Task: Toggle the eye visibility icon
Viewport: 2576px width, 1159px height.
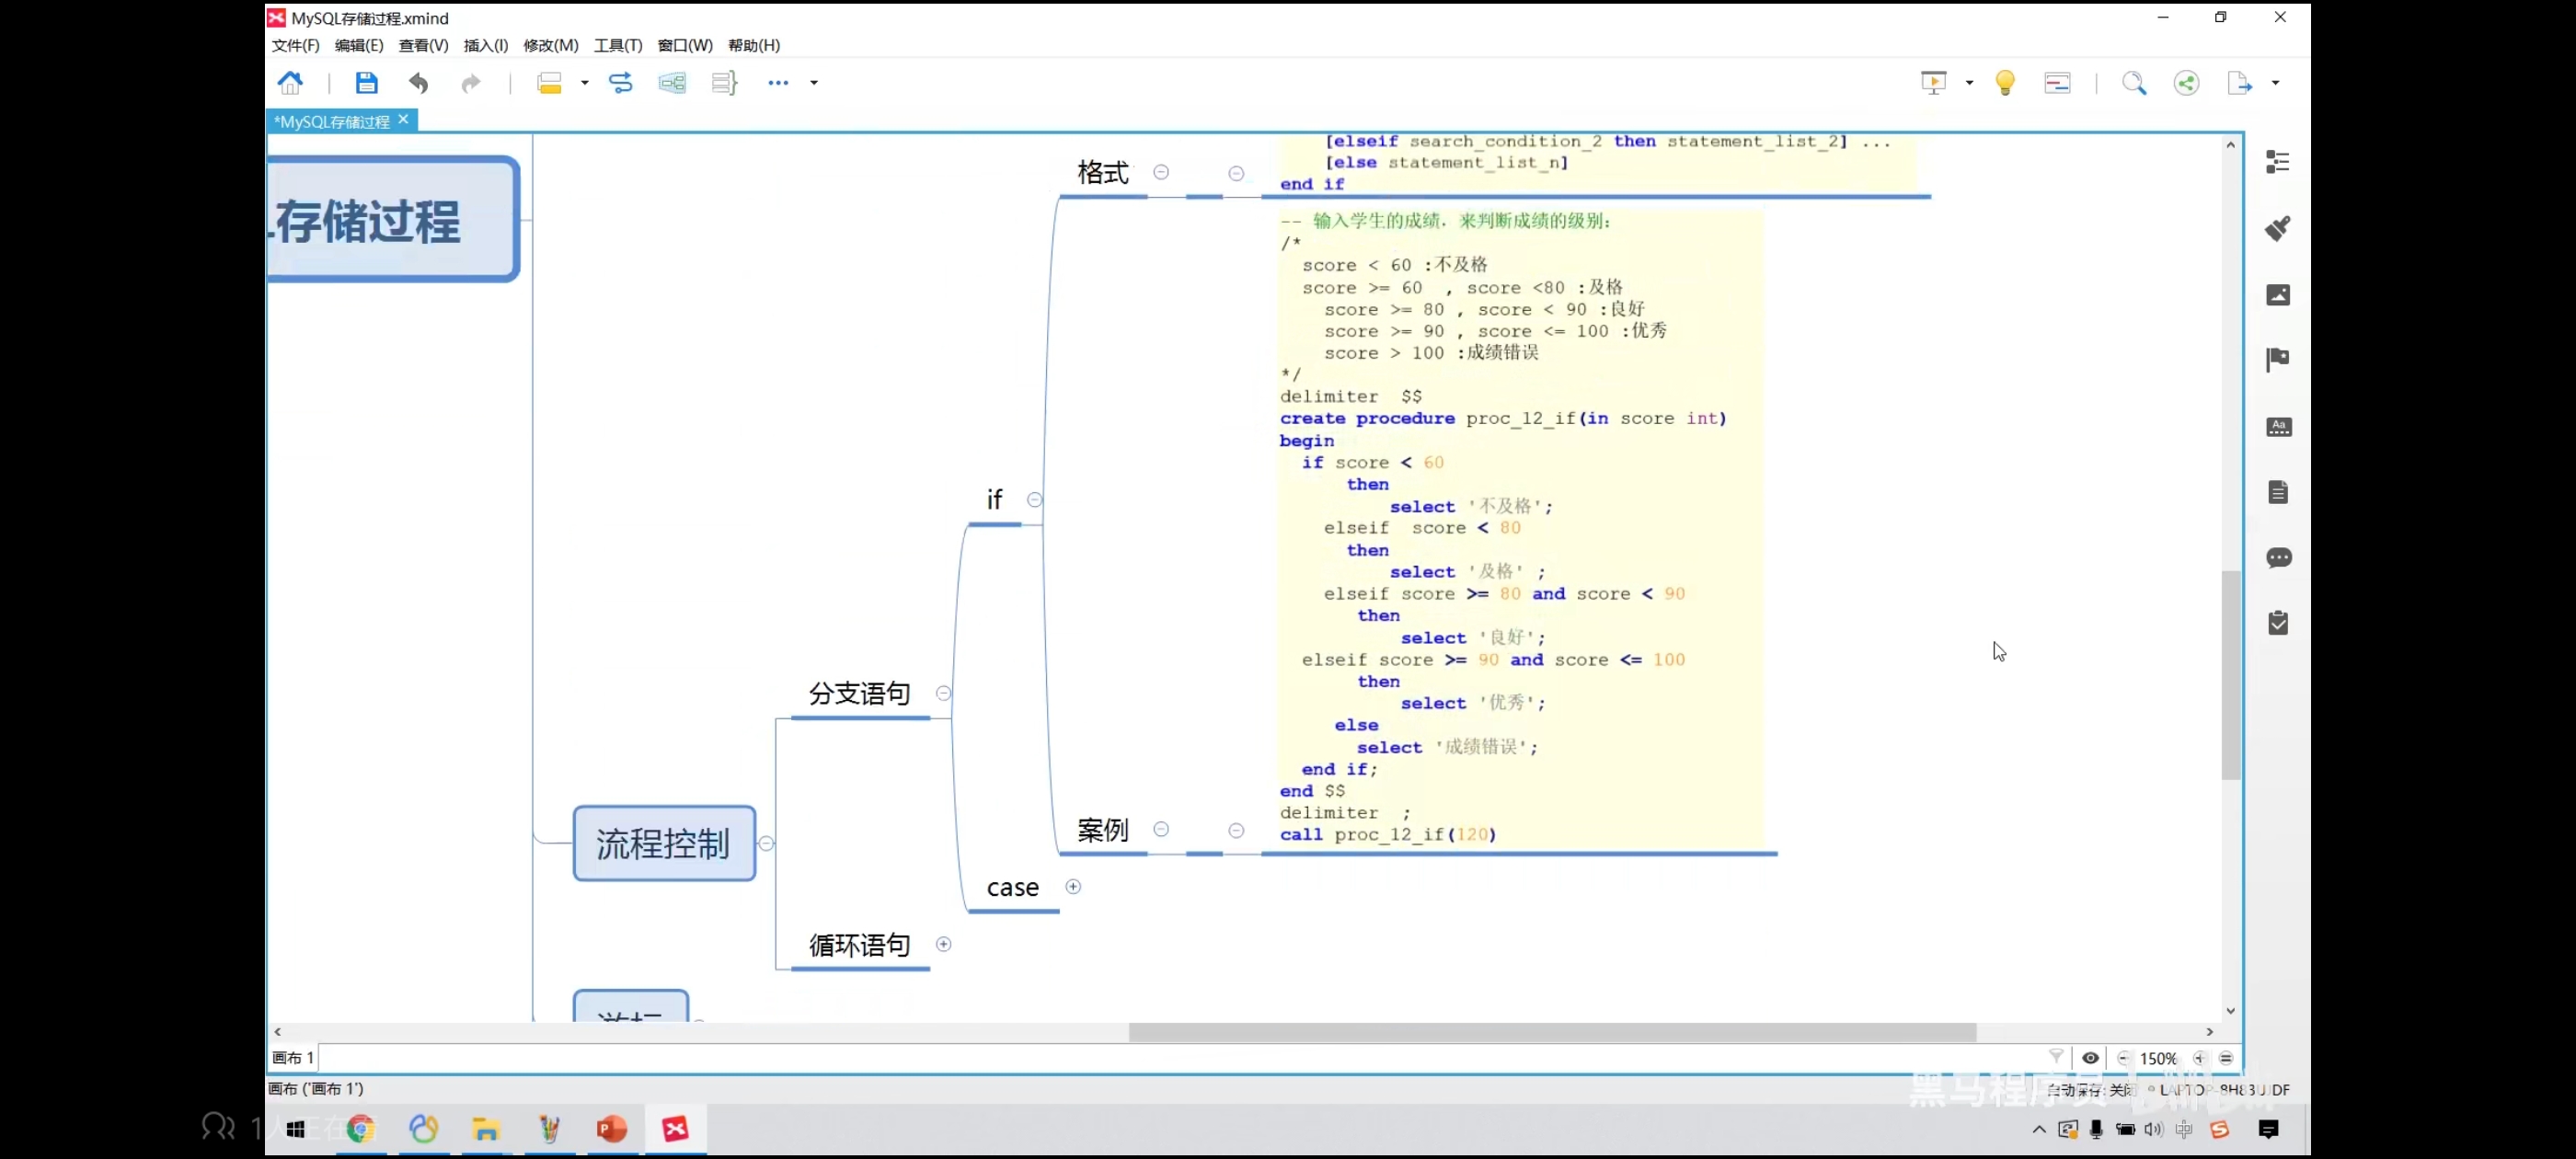Action: point(2090,1058)
